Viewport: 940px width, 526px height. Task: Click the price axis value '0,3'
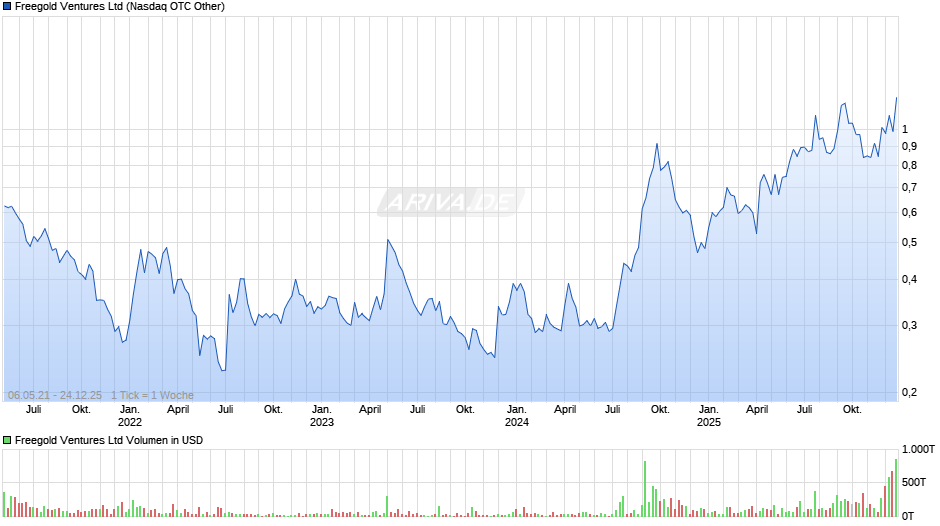click(909, 326)
